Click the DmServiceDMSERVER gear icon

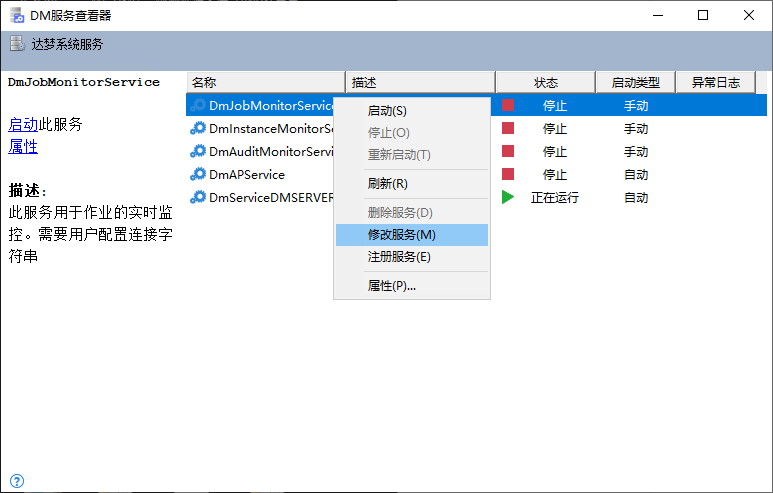(x=198, y=197)
